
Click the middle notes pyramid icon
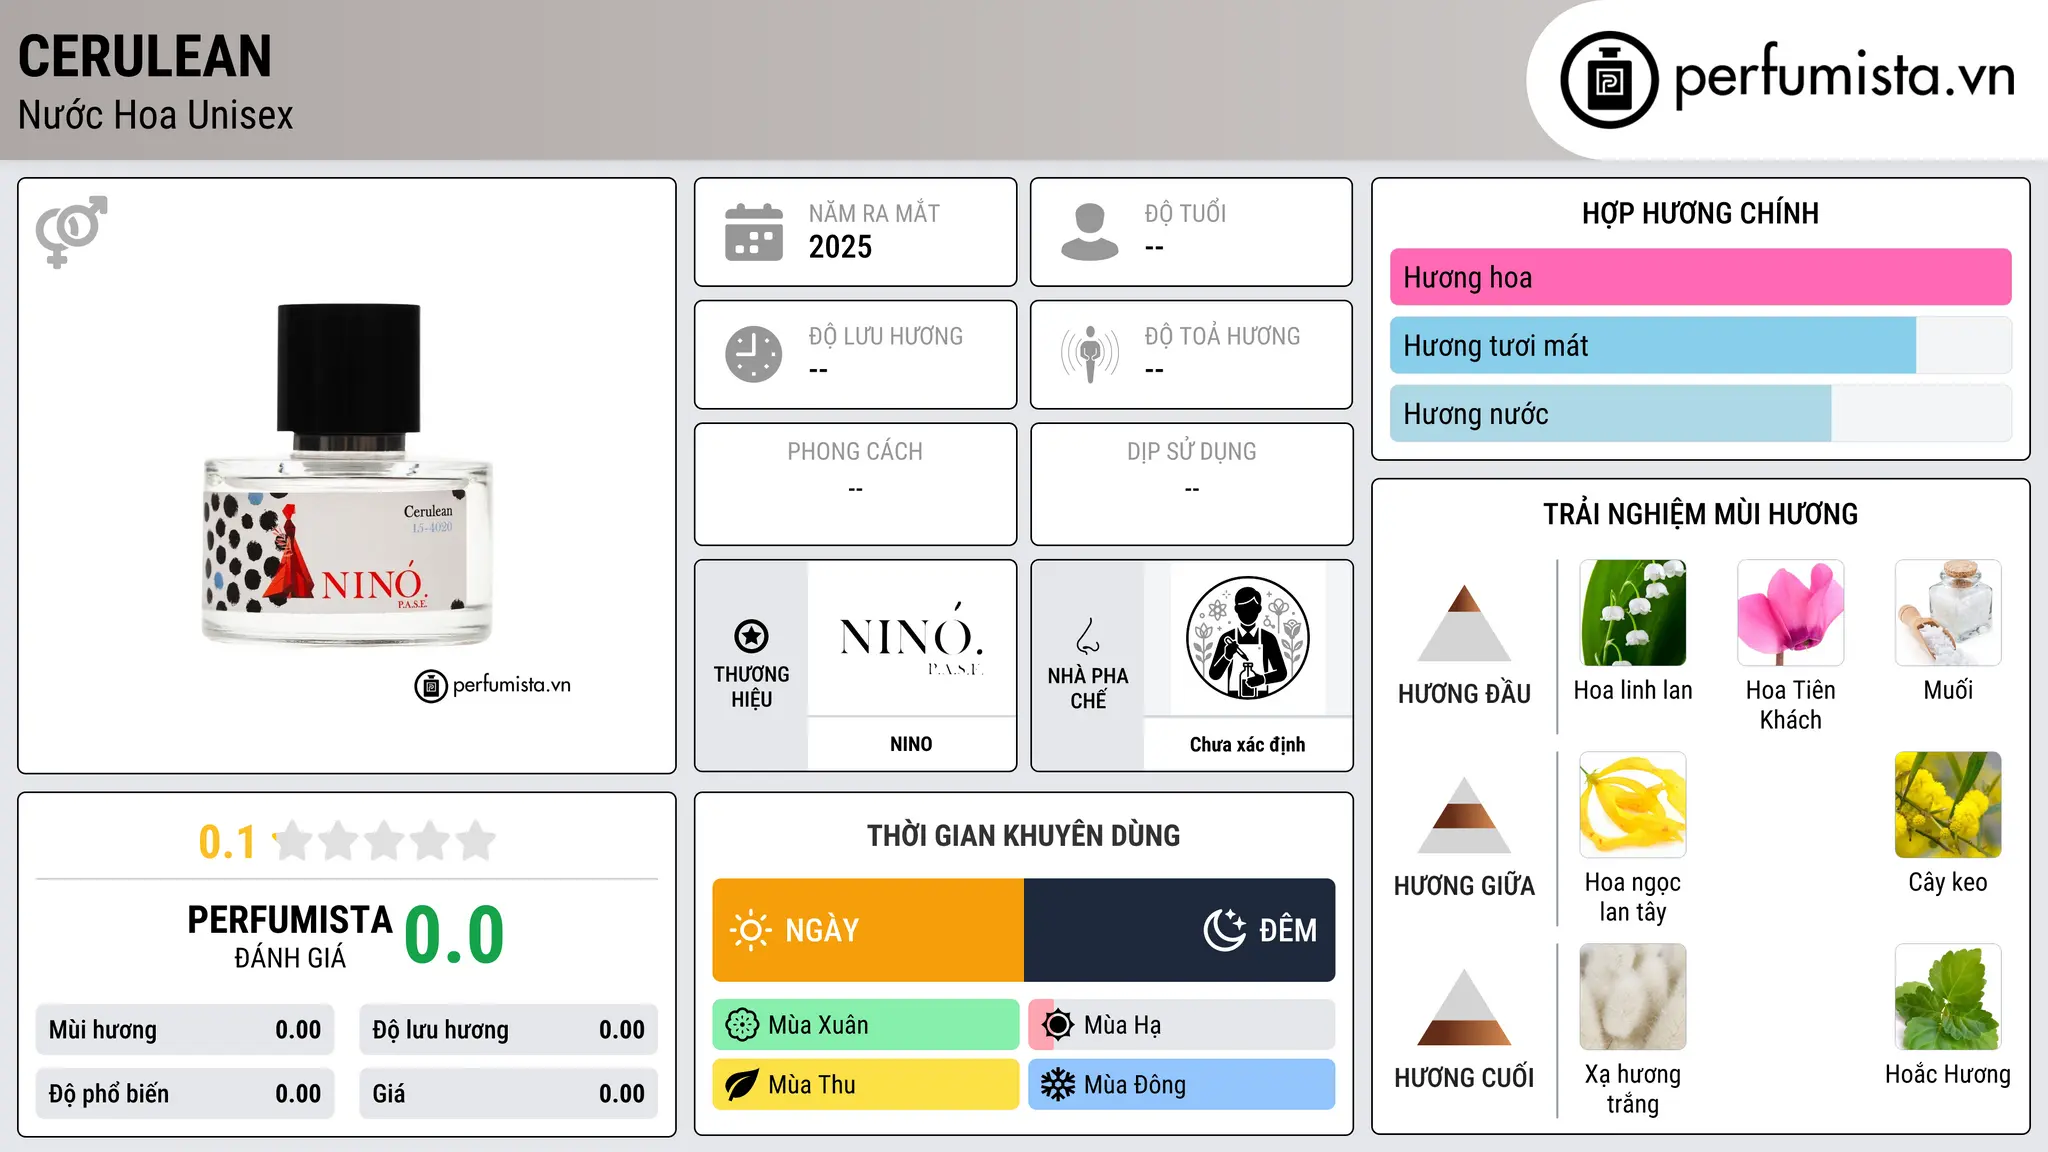[1464, 815]
